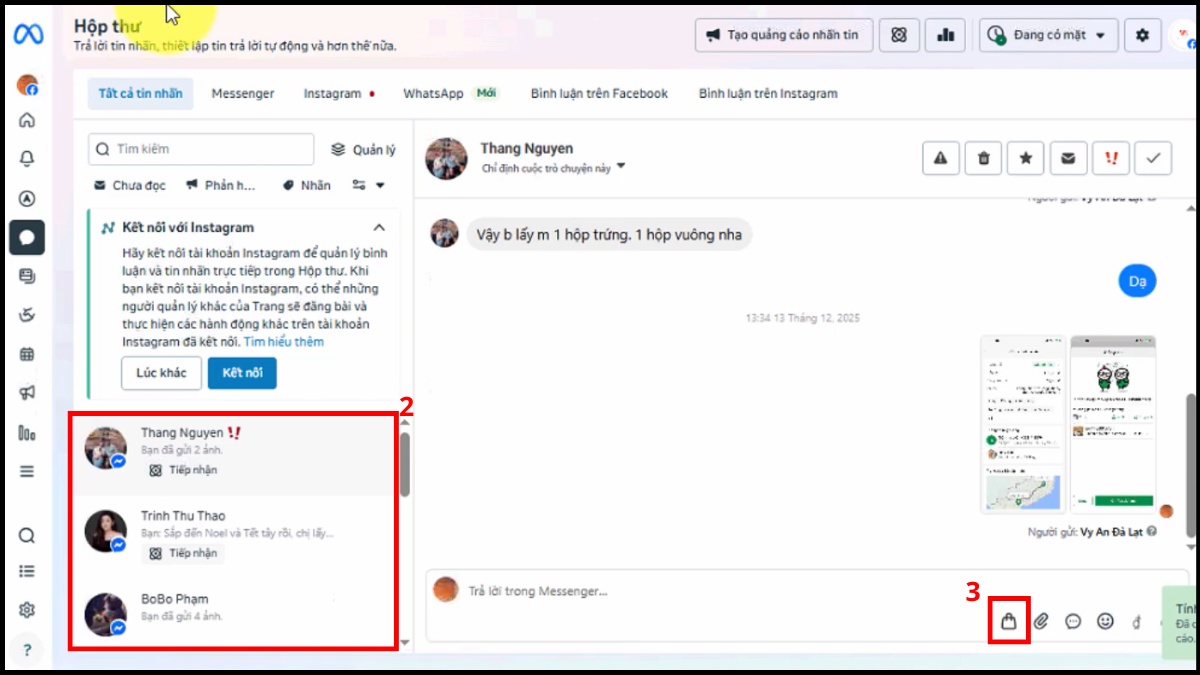This screenshot has width=1200, height=675.
Task: Open the calendar planner sidebar icon
Action: pyautogui.click(x=27, y=354)
